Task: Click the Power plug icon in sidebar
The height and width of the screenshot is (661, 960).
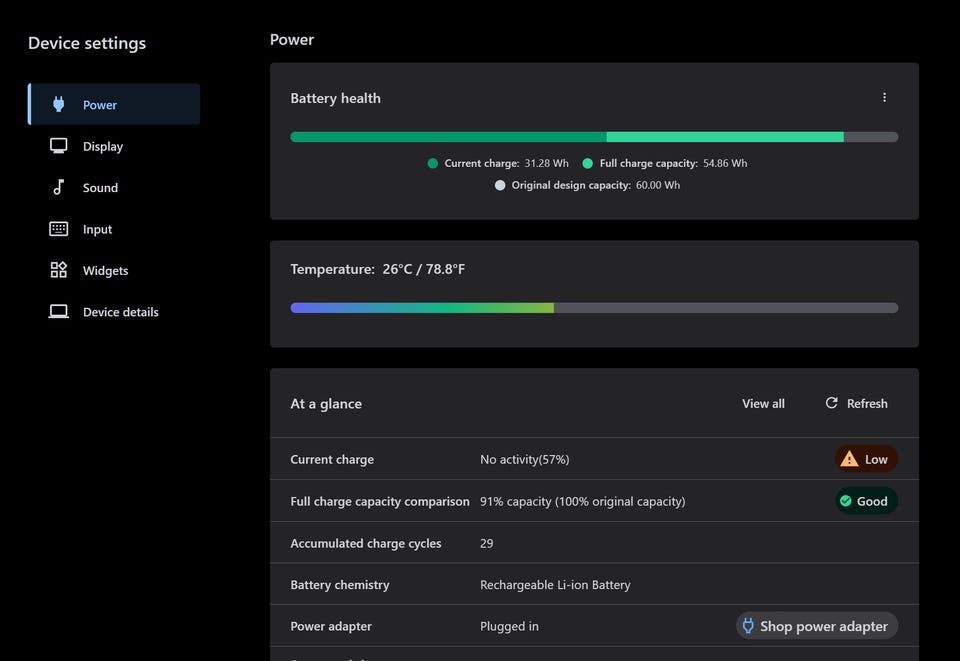Action: click(x=59, y=104)
